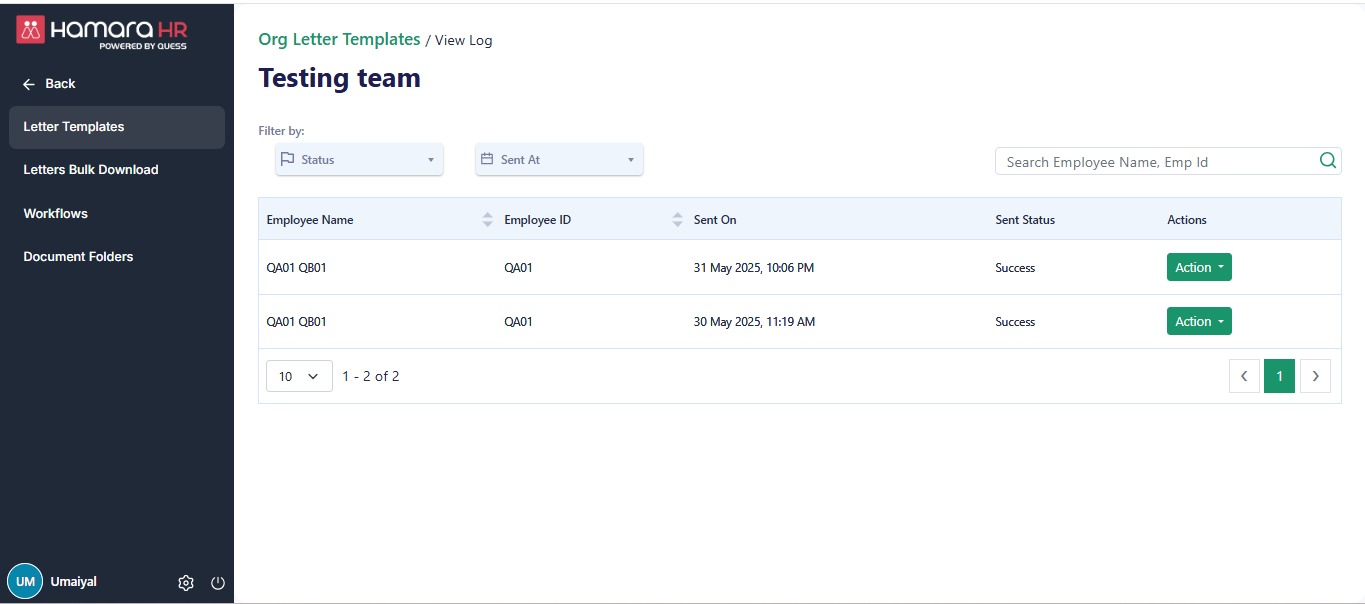Screen dimensions: 1365x604
Task: Navigate to Workflows in sidebar
Action: tap(56, 214)
